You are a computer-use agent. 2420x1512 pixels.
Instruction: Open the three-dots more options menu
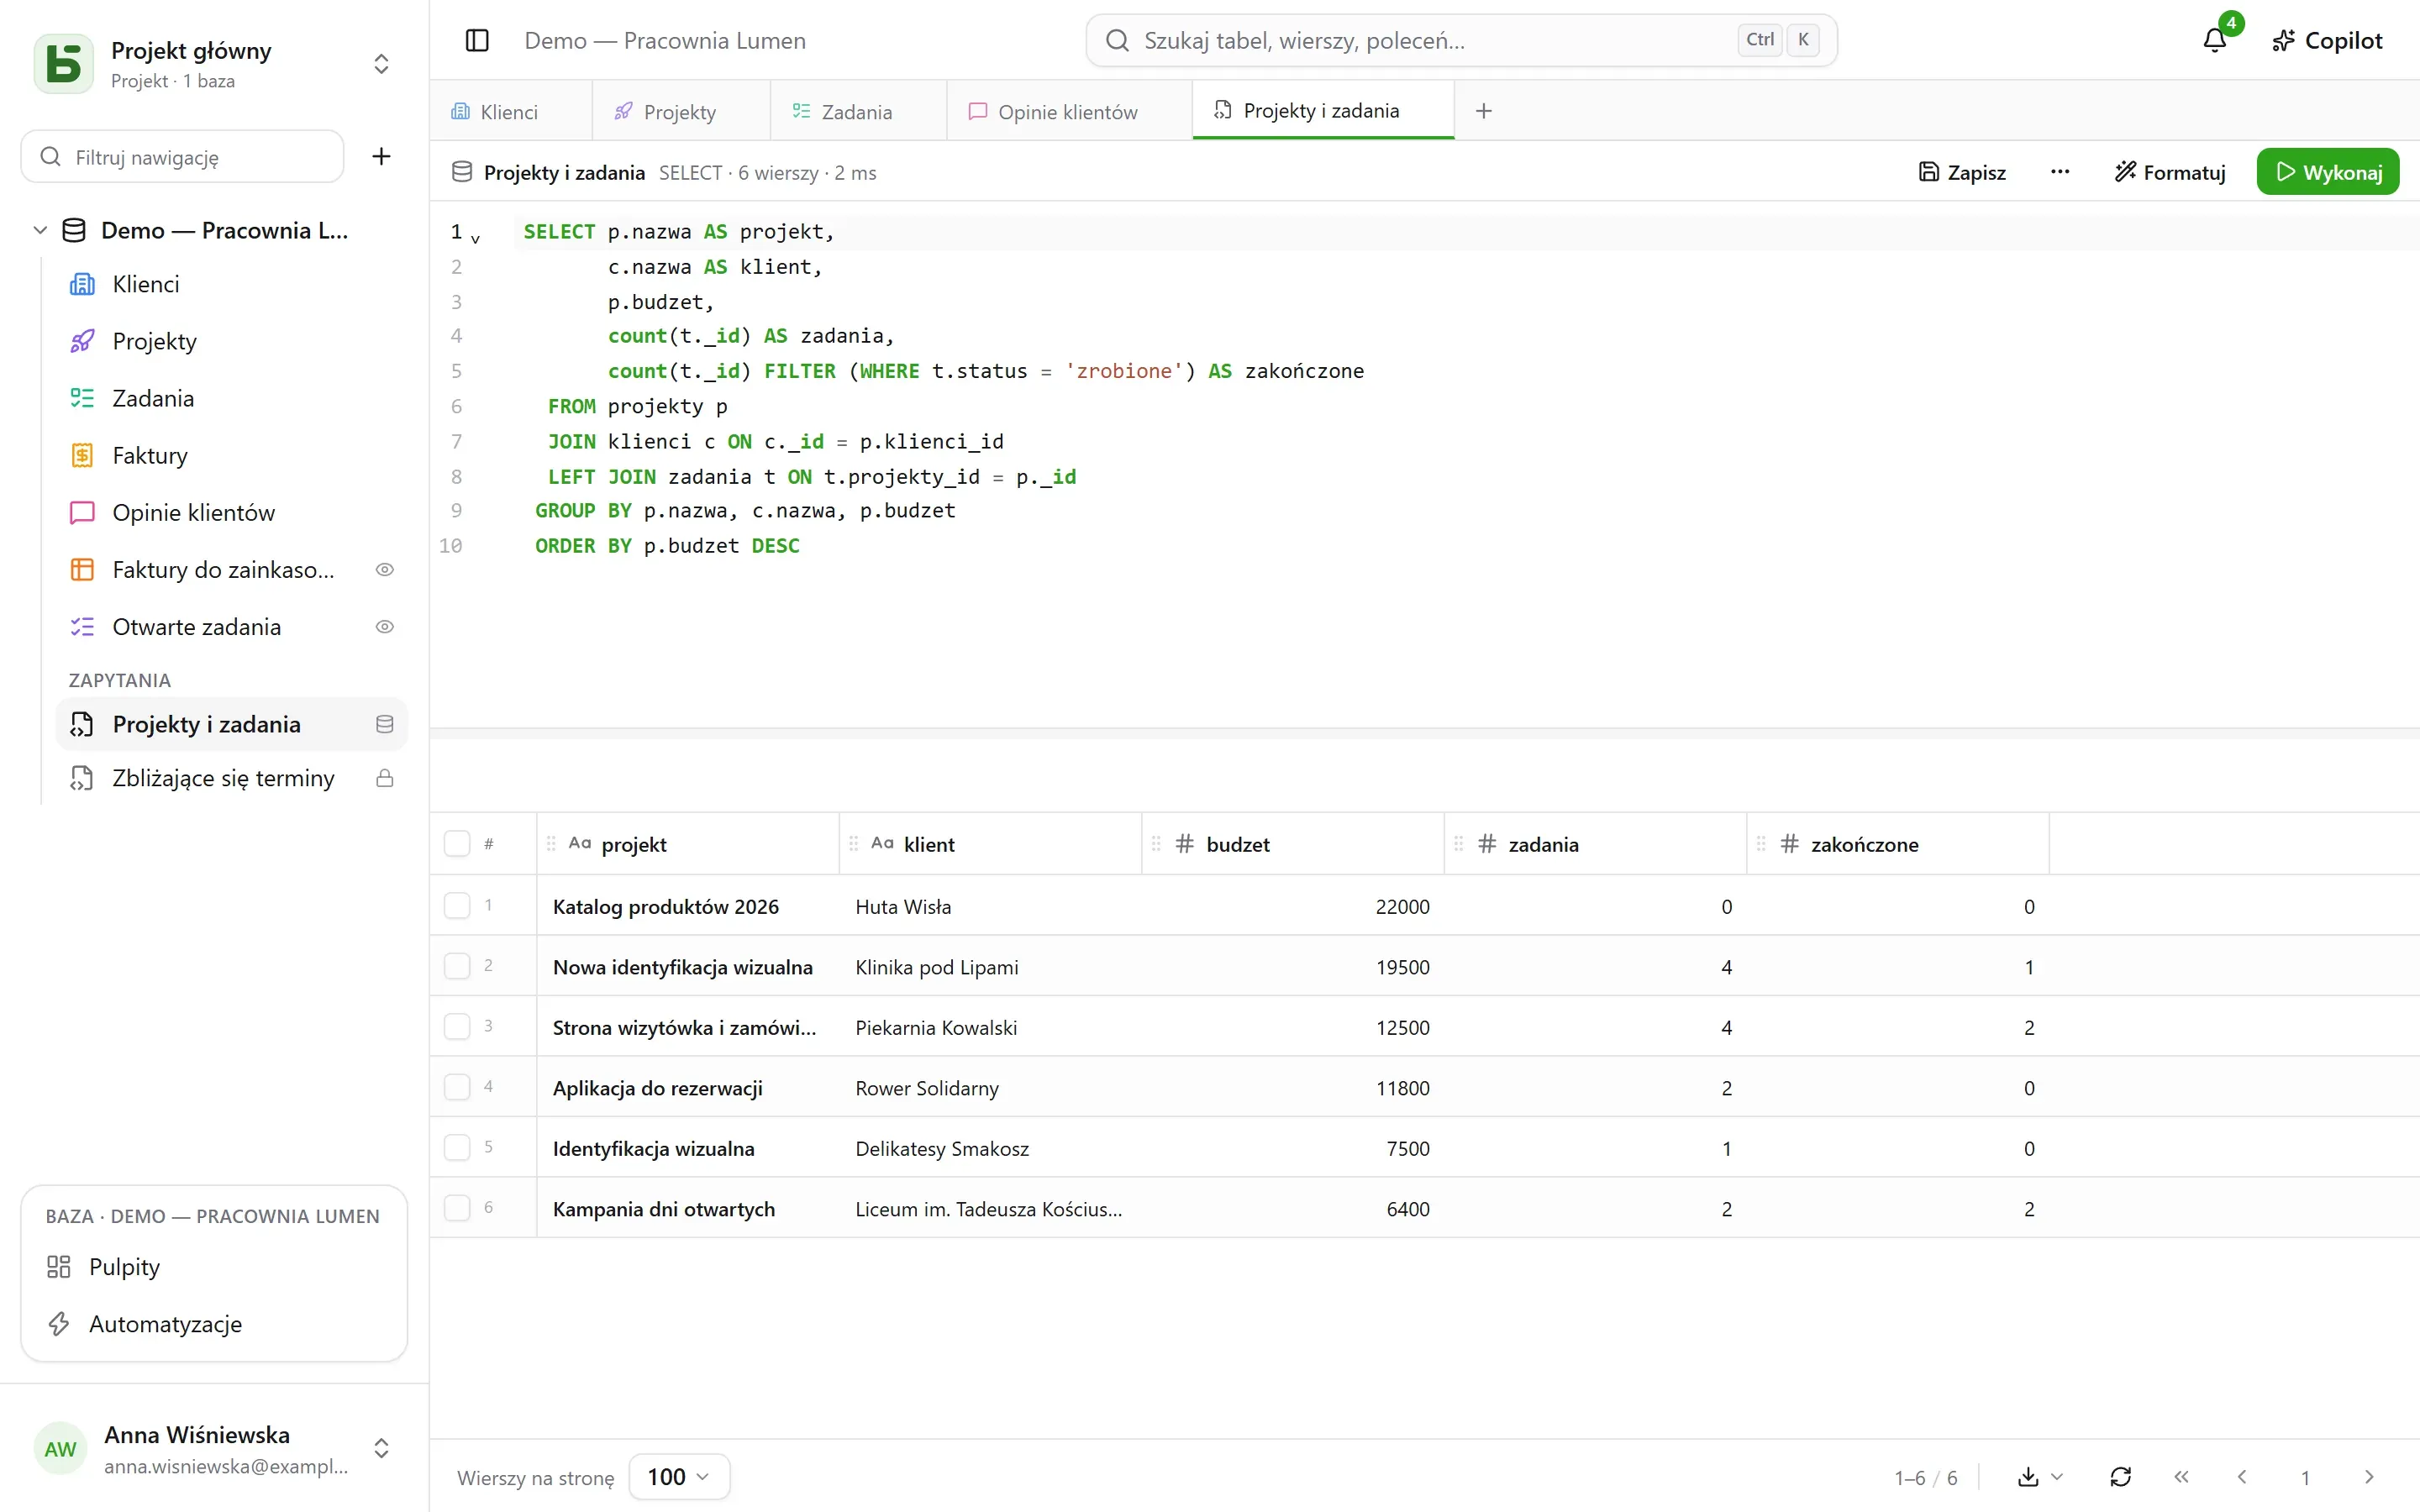click(2060, 172)
